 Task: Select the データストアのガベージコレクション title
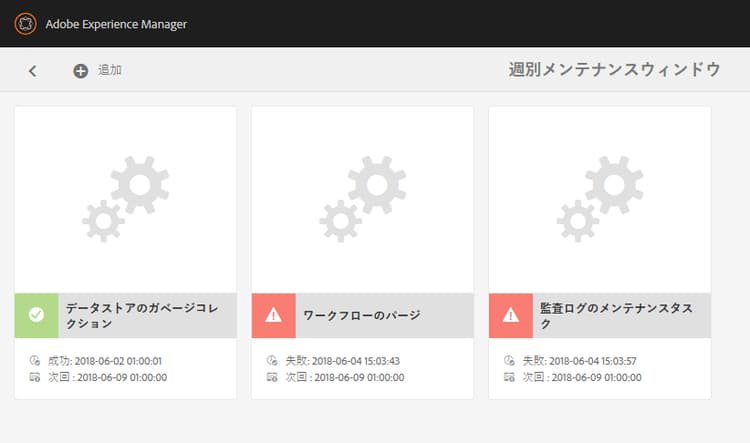click(x=142, y=315)
